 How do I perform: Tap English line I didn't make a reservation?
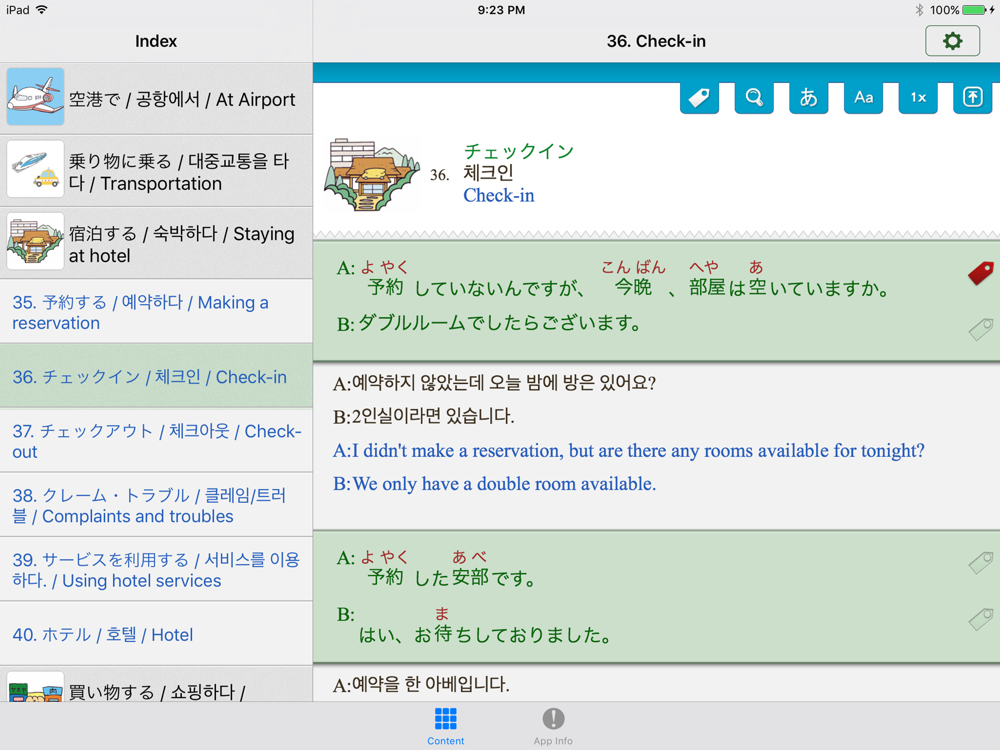point(628,451)
